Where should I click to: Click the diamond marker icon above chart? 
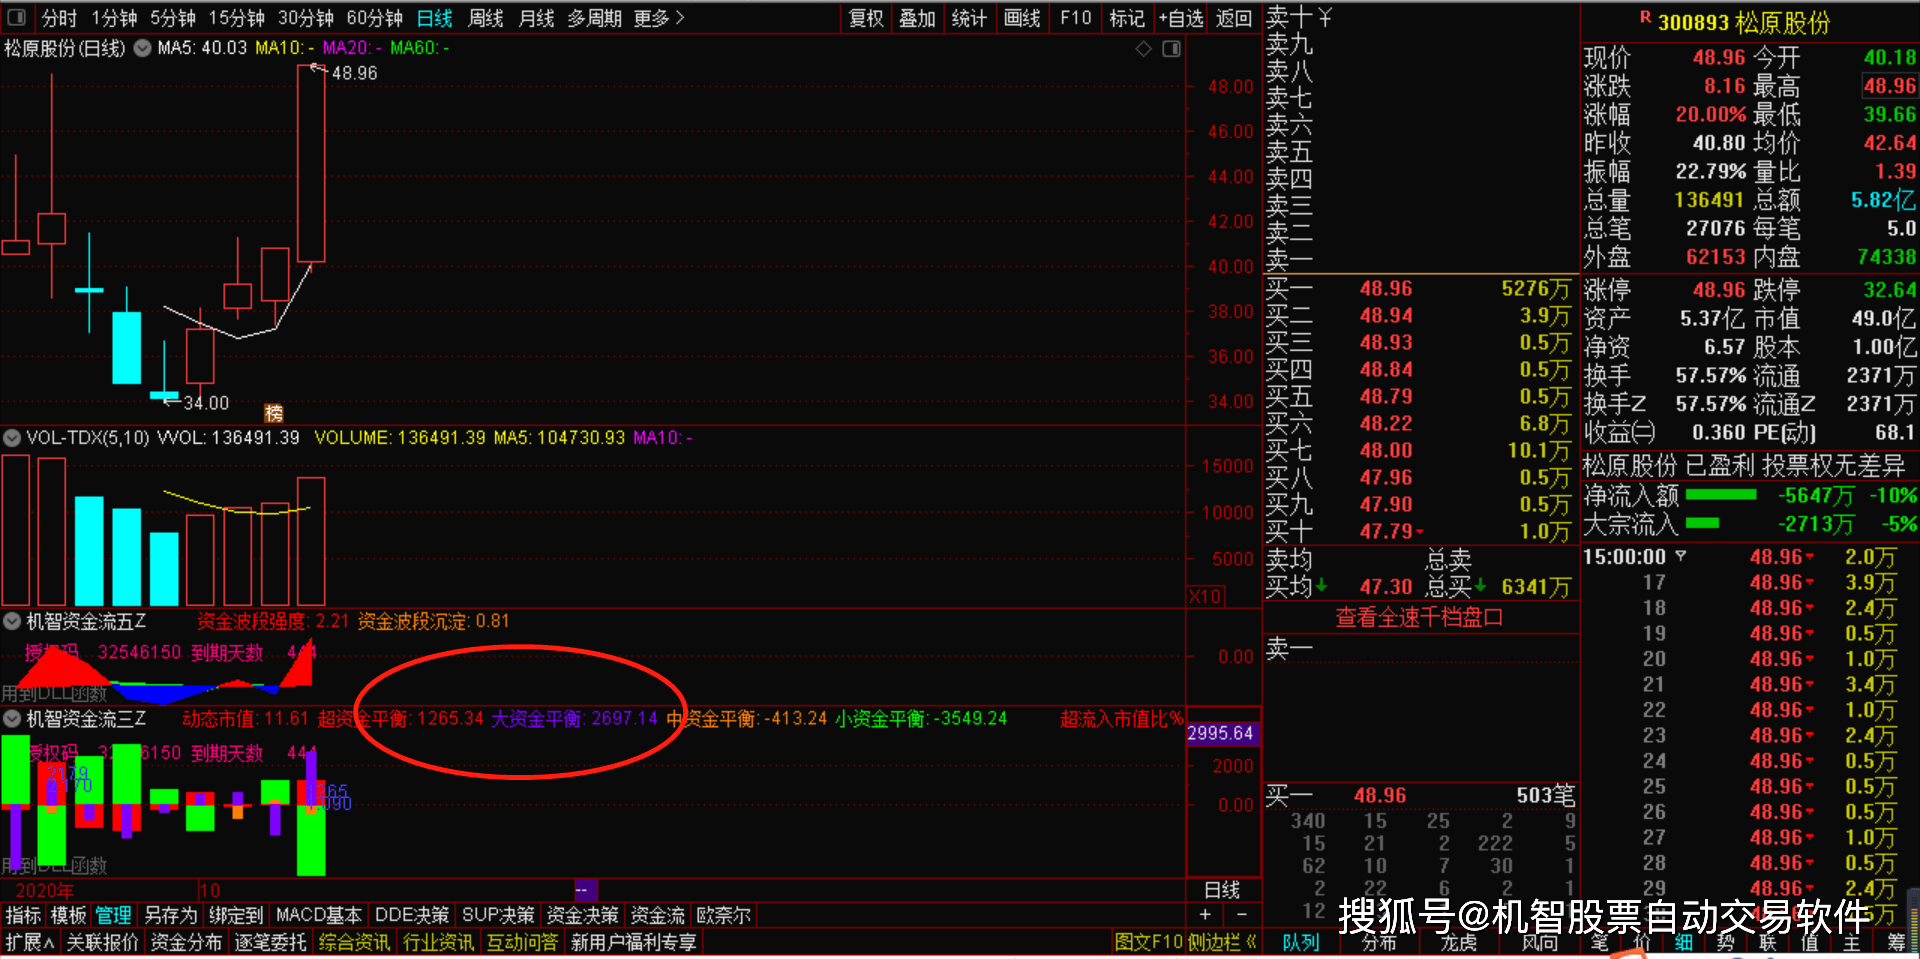pos(1144,49)
